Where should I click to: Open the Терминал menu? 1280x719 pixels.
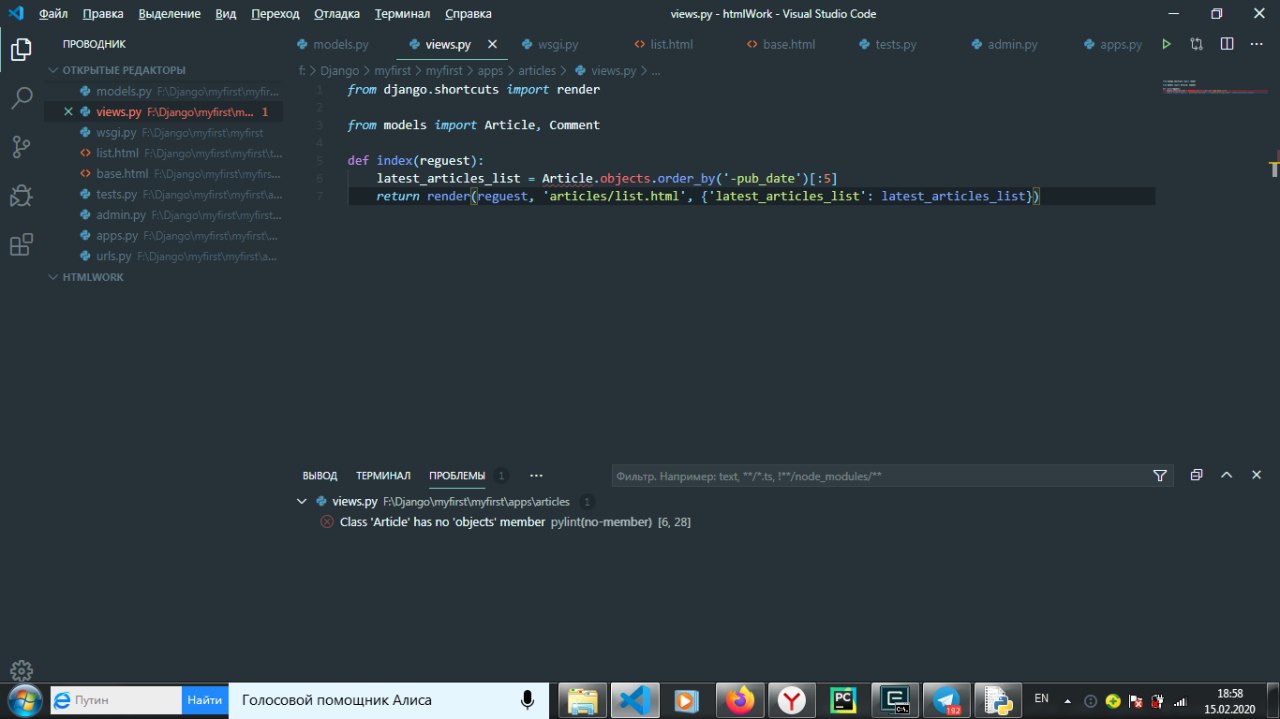403,14
